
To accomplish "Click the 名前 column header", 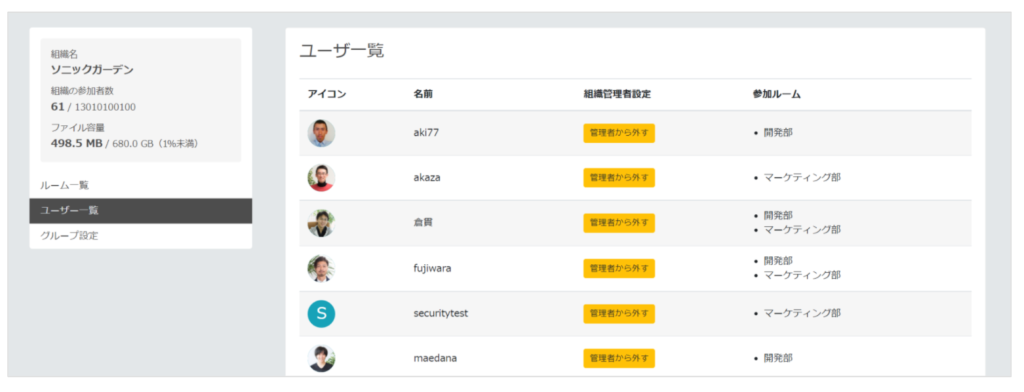I will pos(423,94).
